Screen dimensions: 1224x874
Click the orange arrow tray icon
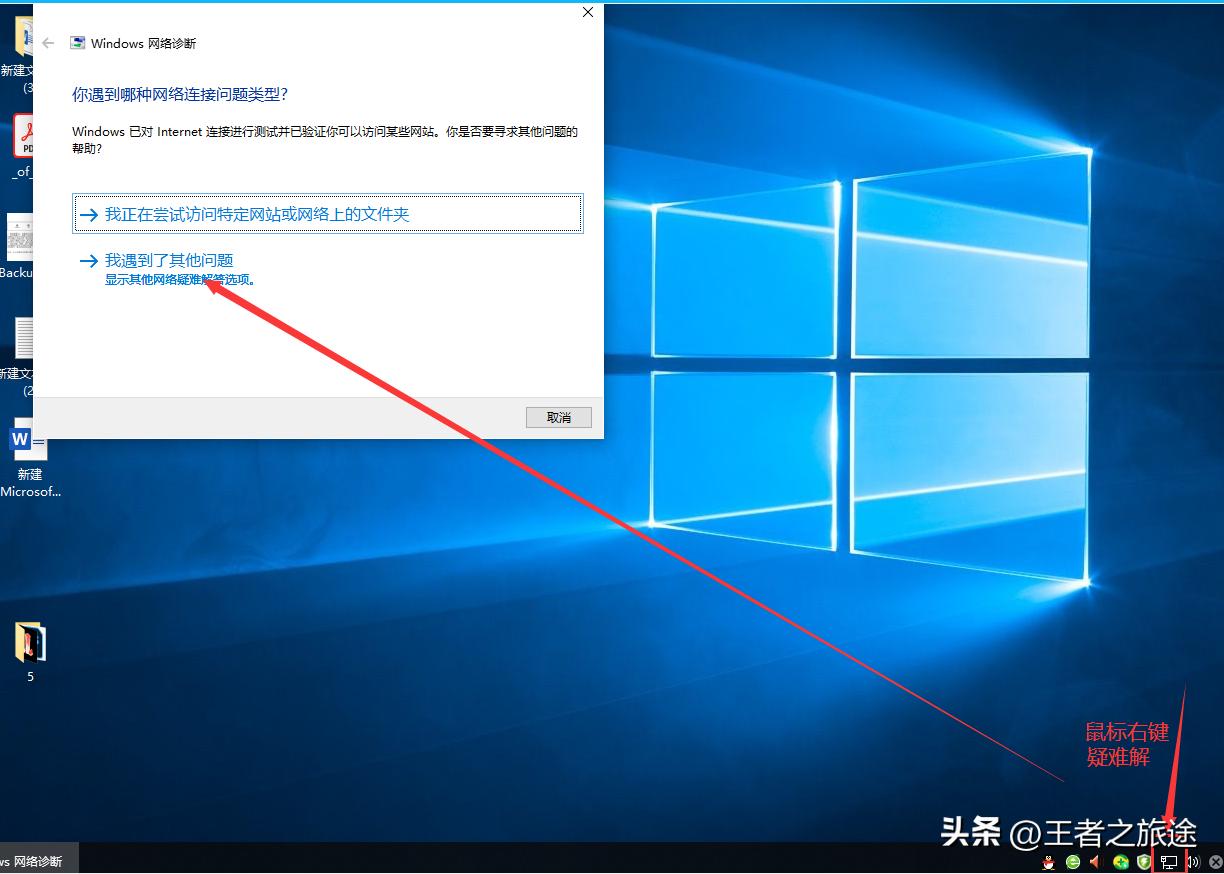coord(1096,862)
